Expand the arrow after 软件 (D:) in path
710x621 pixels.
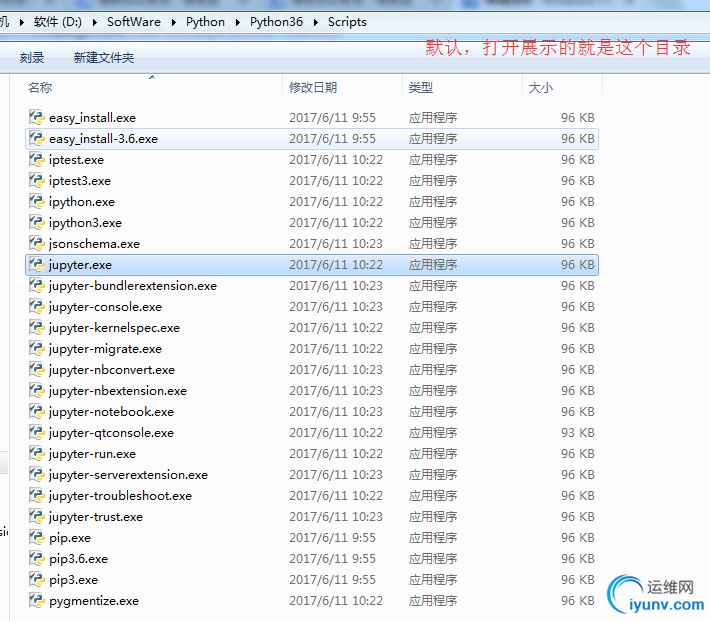pos(95,22)
